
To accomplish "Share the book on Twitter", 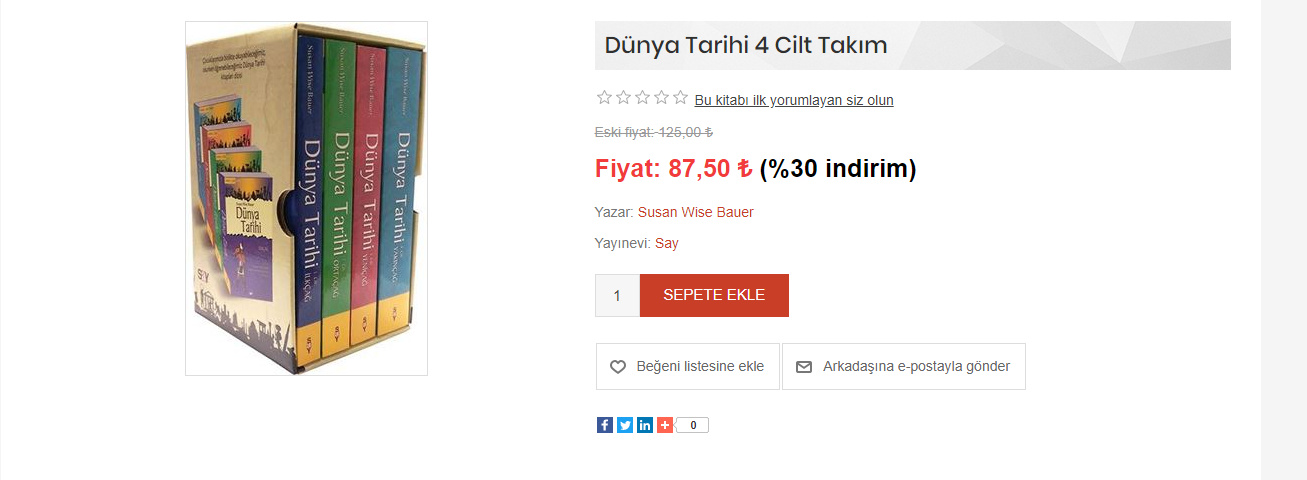I will 625,425.
